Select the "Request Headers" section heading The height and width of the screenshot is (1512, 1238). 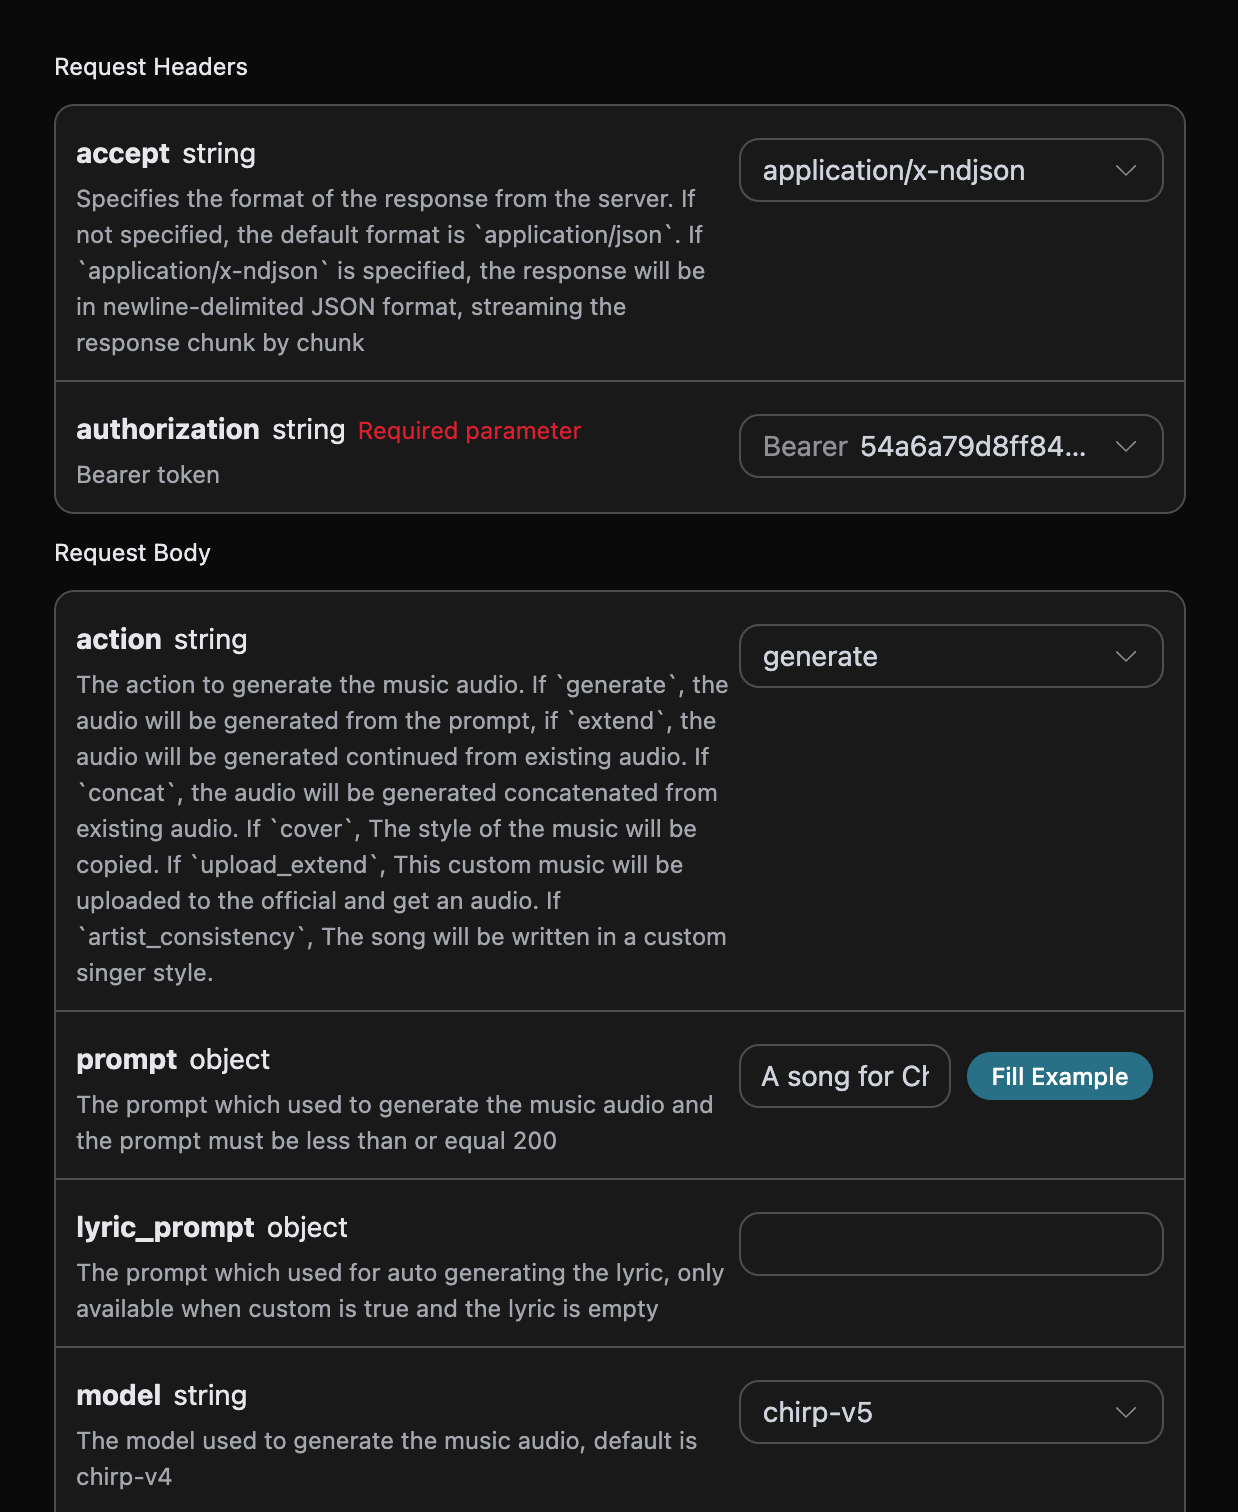coord(151,67)
